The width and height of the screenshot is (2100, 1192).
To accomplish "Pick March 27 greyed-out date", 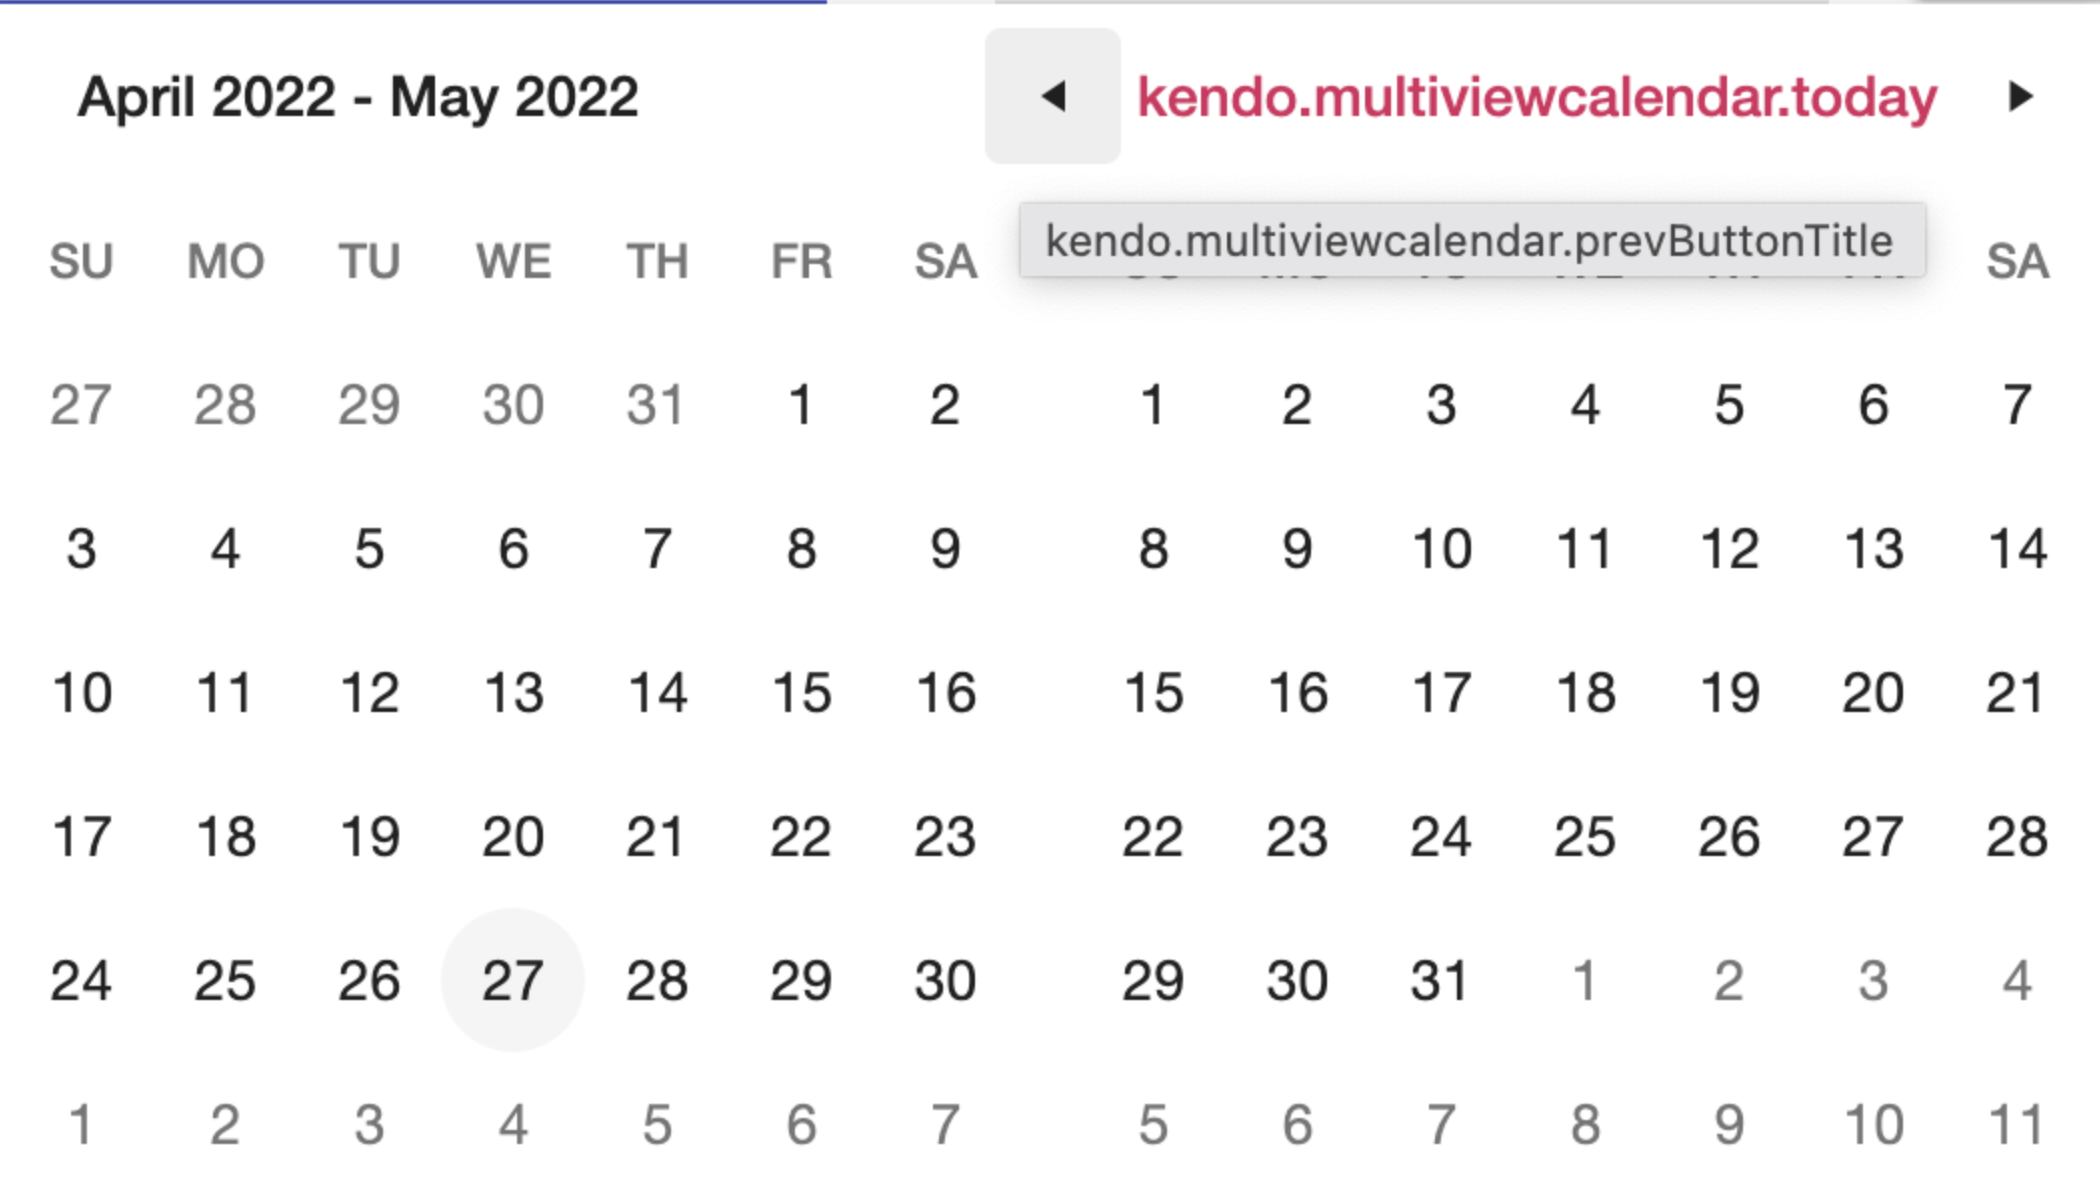I will [x=81, y=404].
